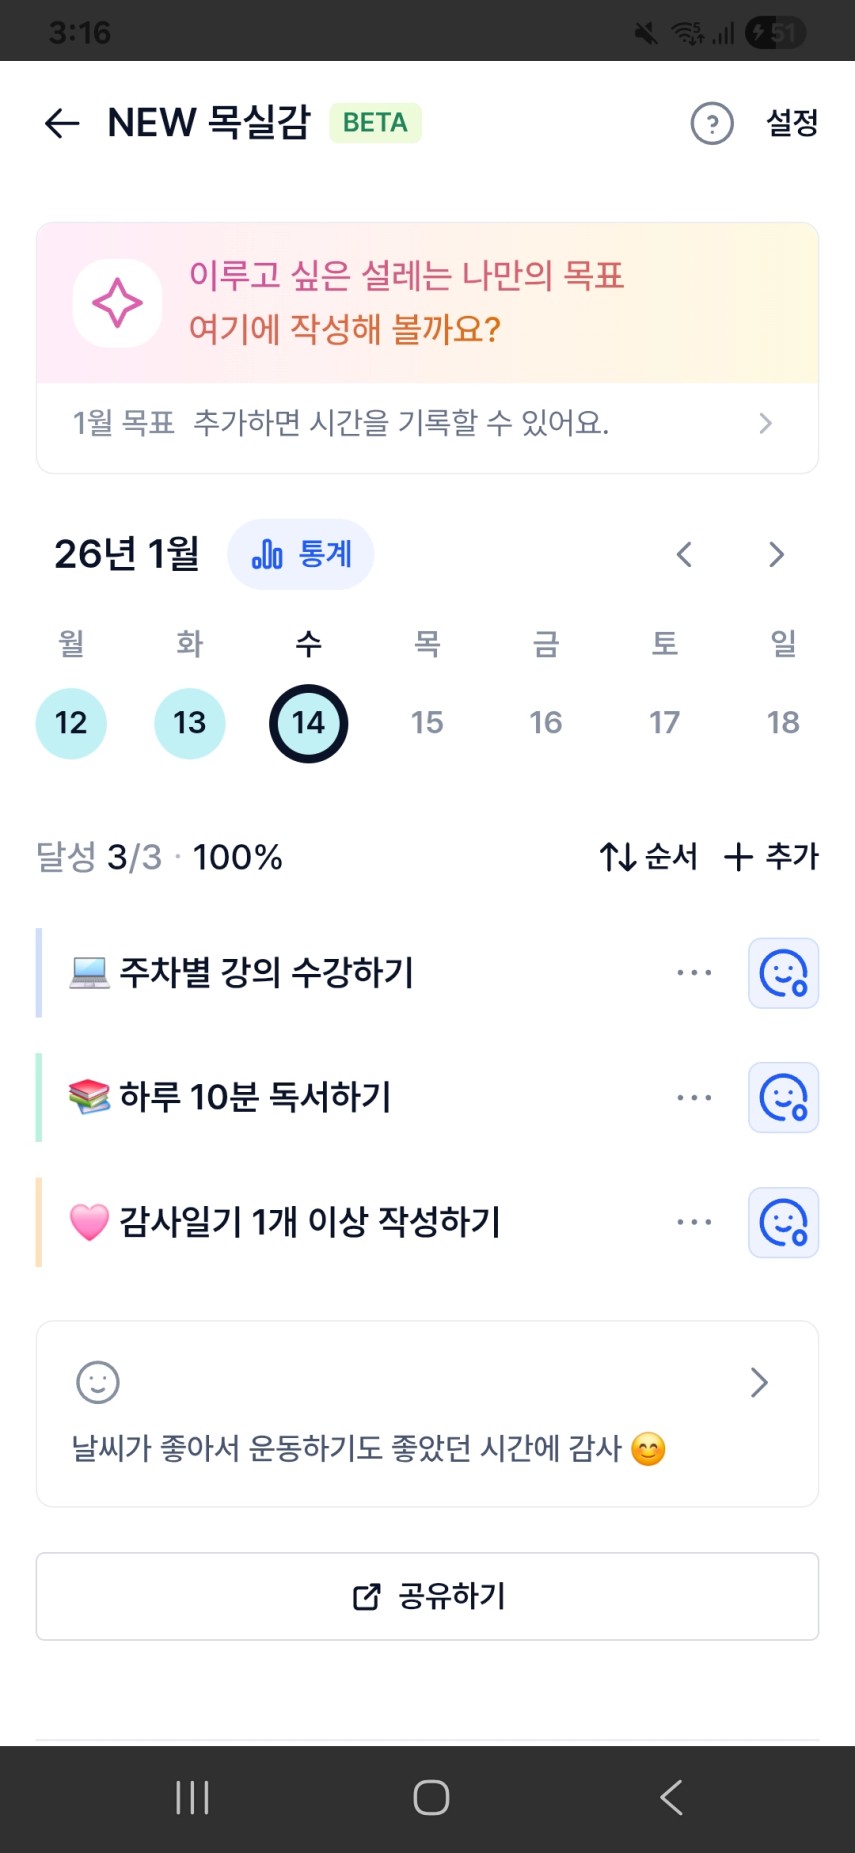Screen dimensions: 855x1853
Task: Open options menu for 주차별 강의 수강하기
Action: click(694, 973)
